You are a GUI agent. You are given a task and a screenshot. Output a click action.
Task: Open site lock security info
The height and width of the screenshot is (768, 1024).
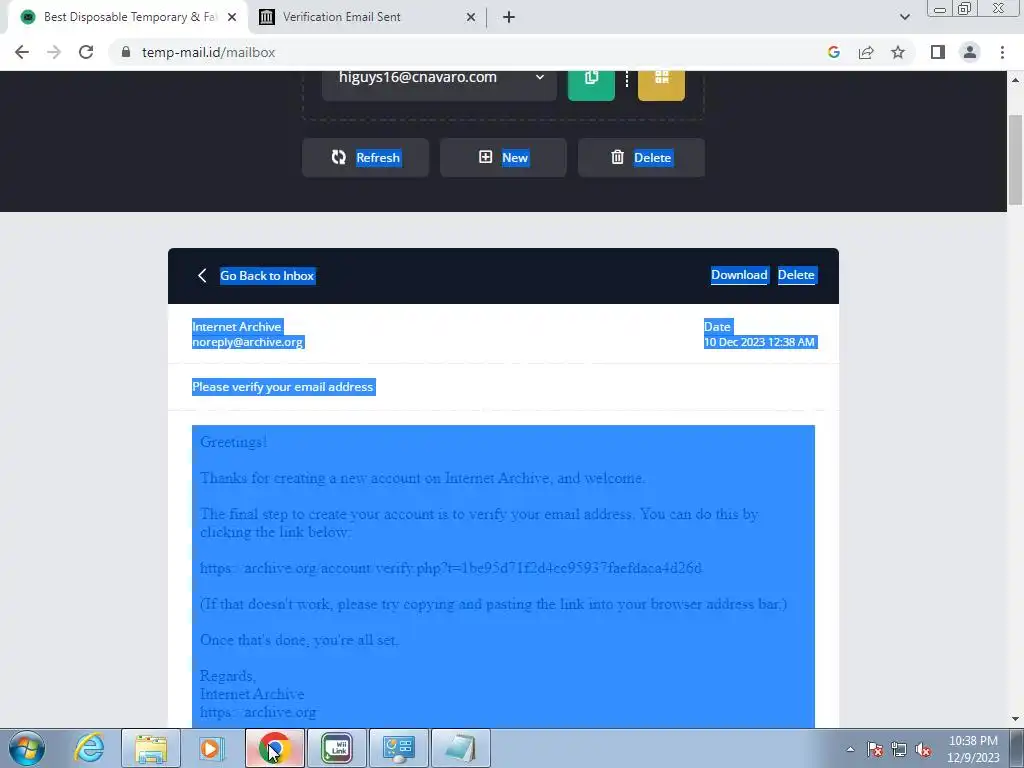[x=126, y=52]
